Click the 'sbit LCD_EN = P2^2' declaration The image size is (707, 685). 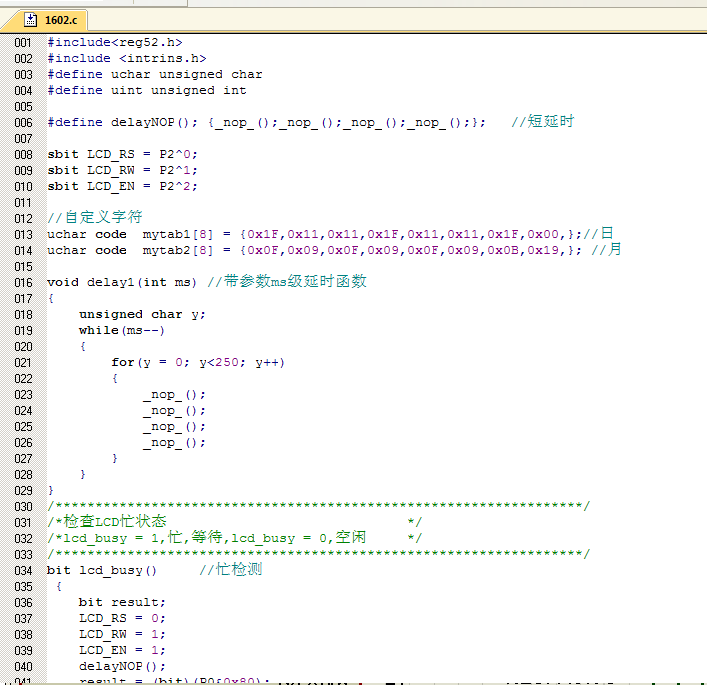[123, 186]
